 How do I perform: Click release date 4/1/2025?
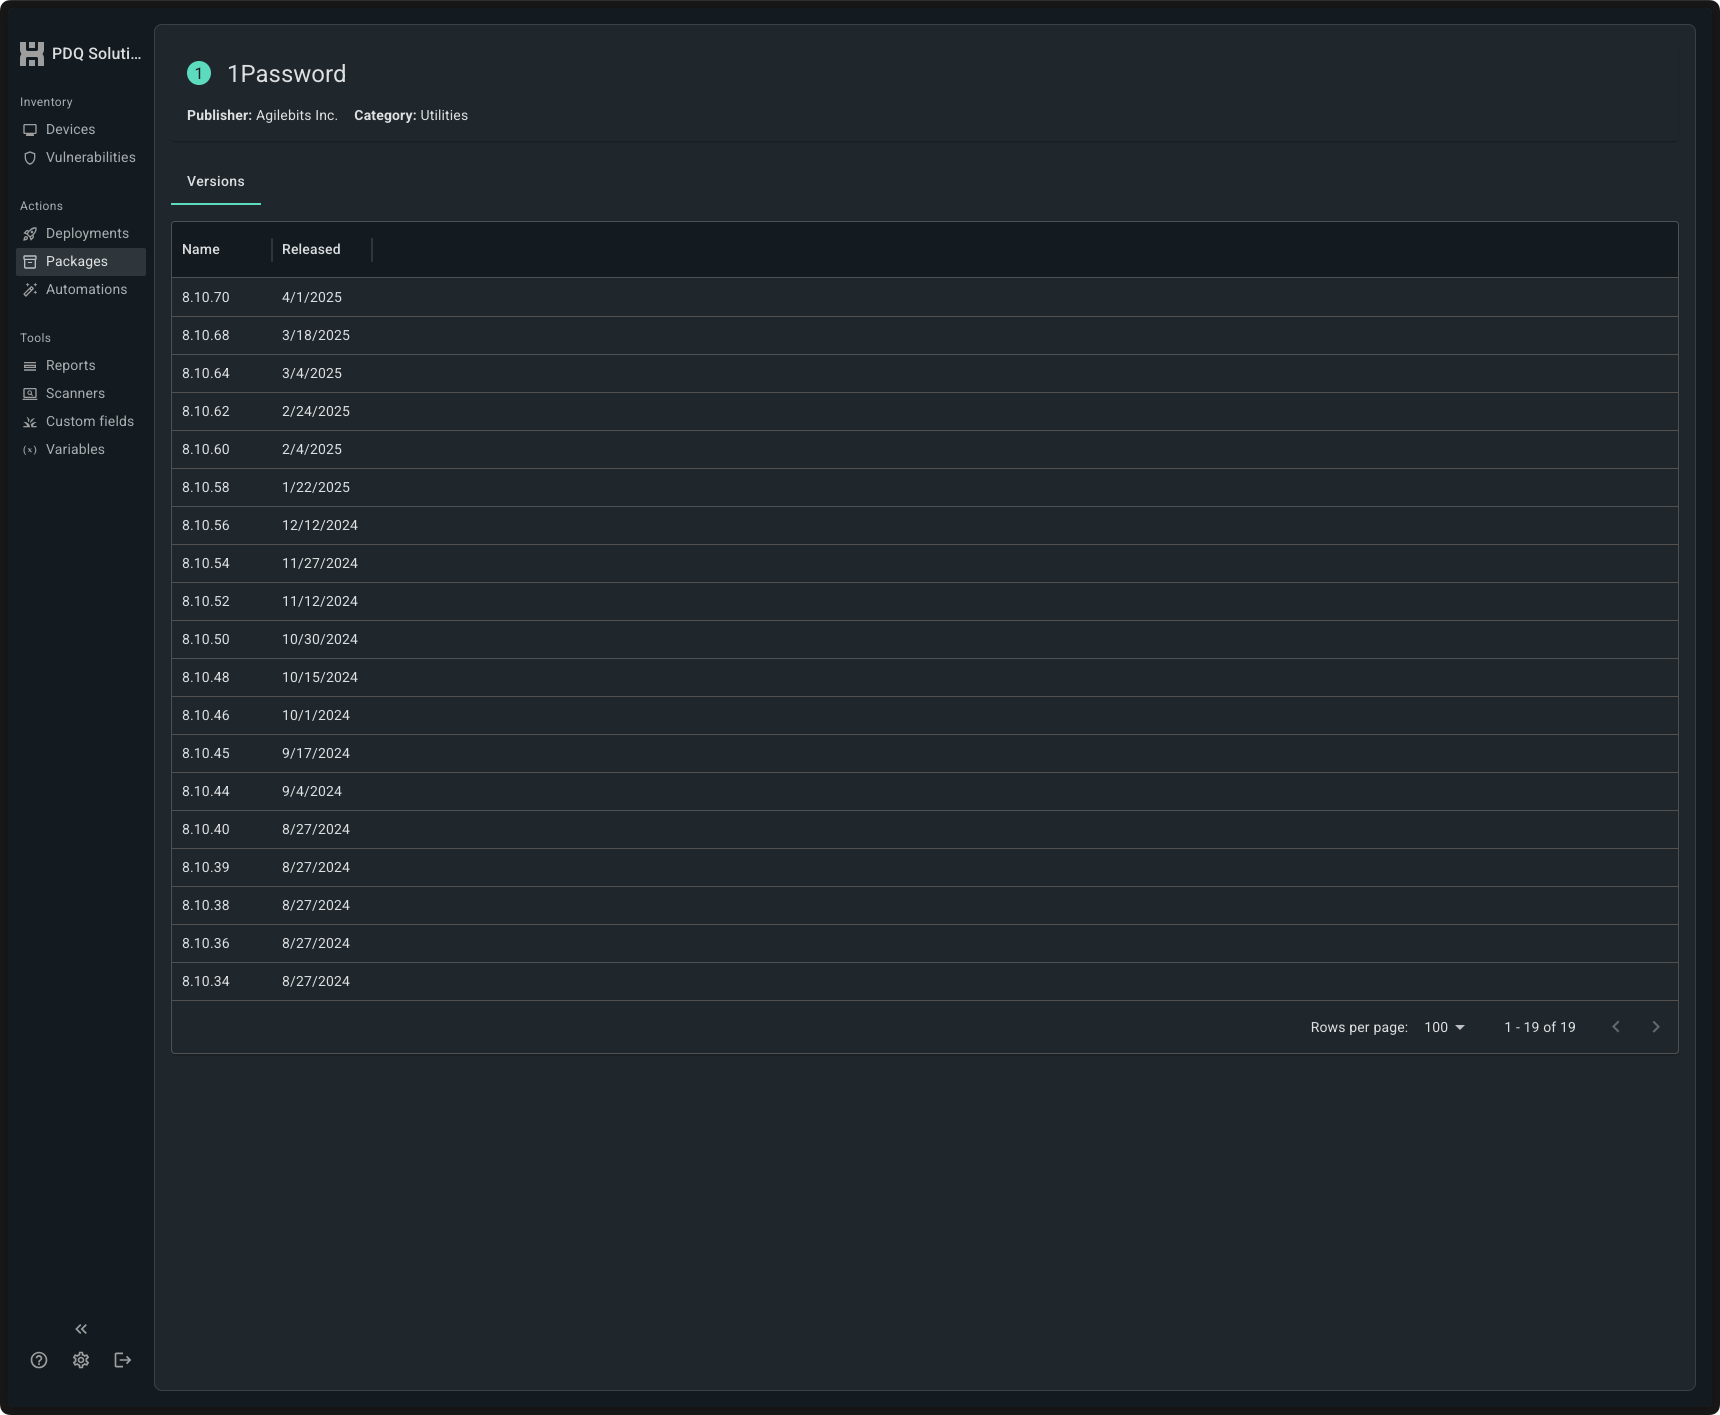(312, 298)
